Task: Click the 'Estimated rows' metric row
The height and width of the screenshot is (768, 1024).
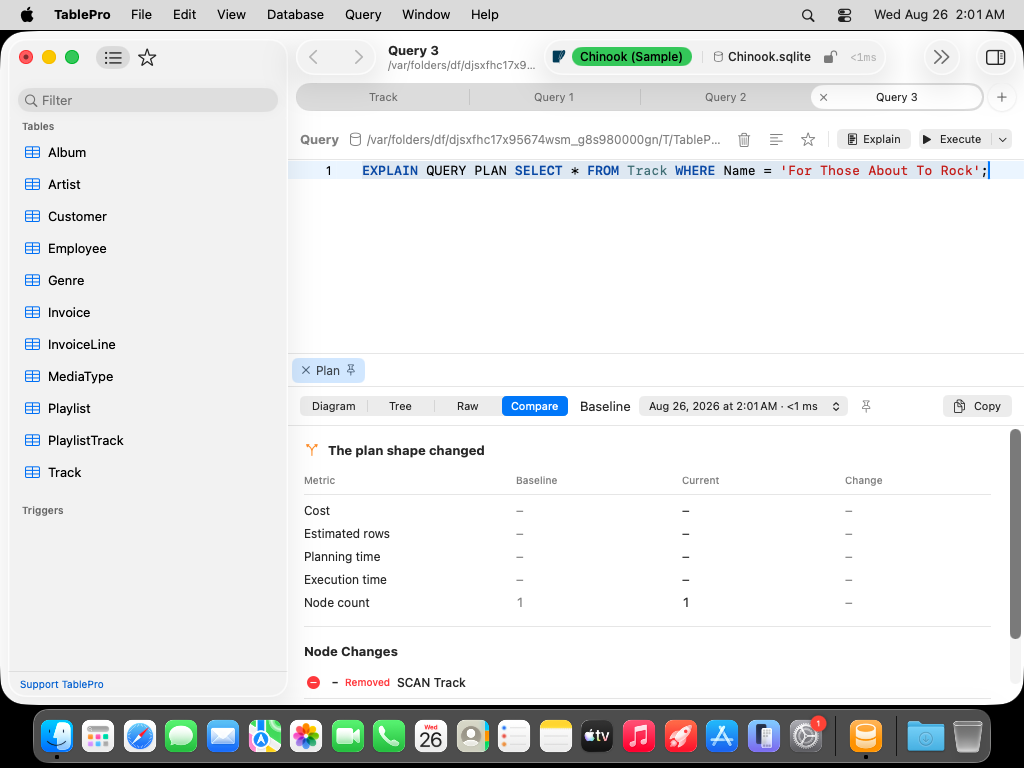Action: pos(647,534)
